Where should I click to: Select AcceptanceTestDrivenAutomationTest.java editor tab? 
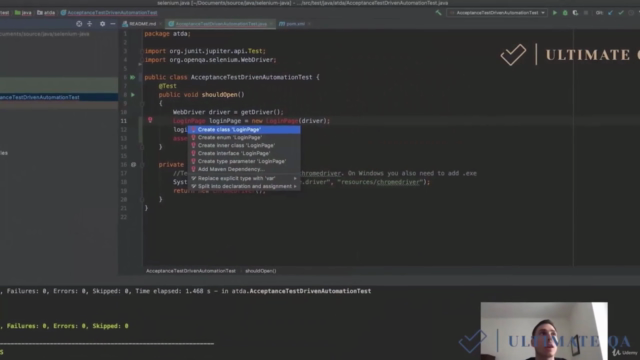tap(221, 24)
